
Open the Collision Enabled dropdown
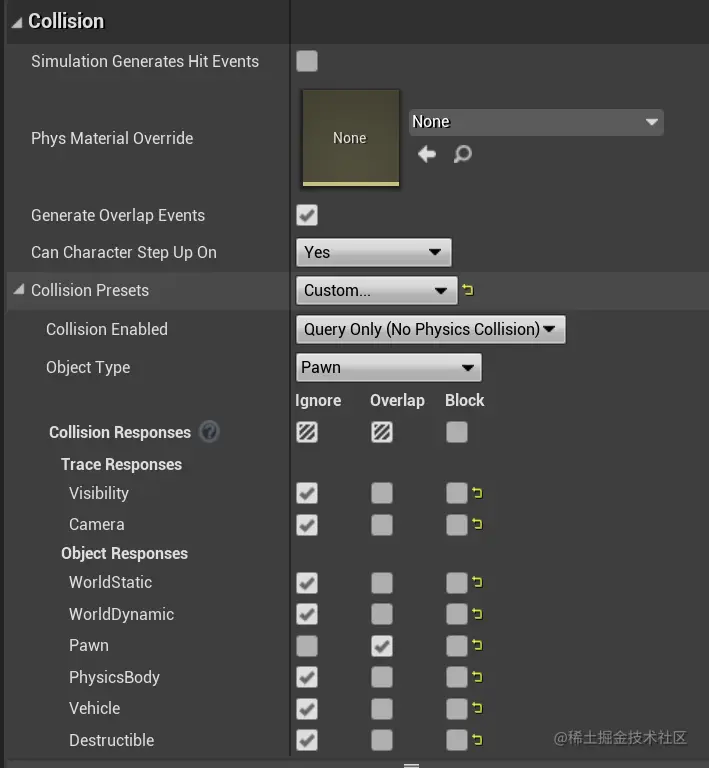coord(430,329)
